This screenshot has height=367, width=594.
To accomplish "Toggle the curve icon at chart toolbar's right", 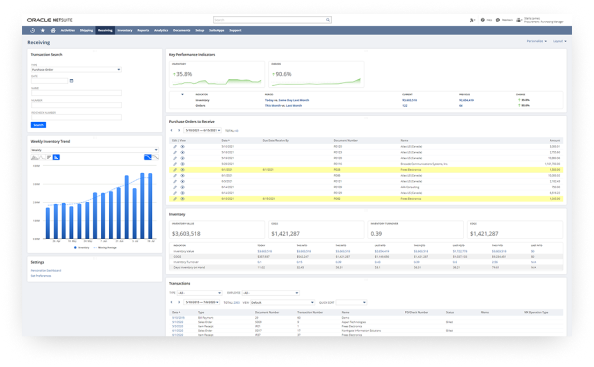I will tap(155, 157).
